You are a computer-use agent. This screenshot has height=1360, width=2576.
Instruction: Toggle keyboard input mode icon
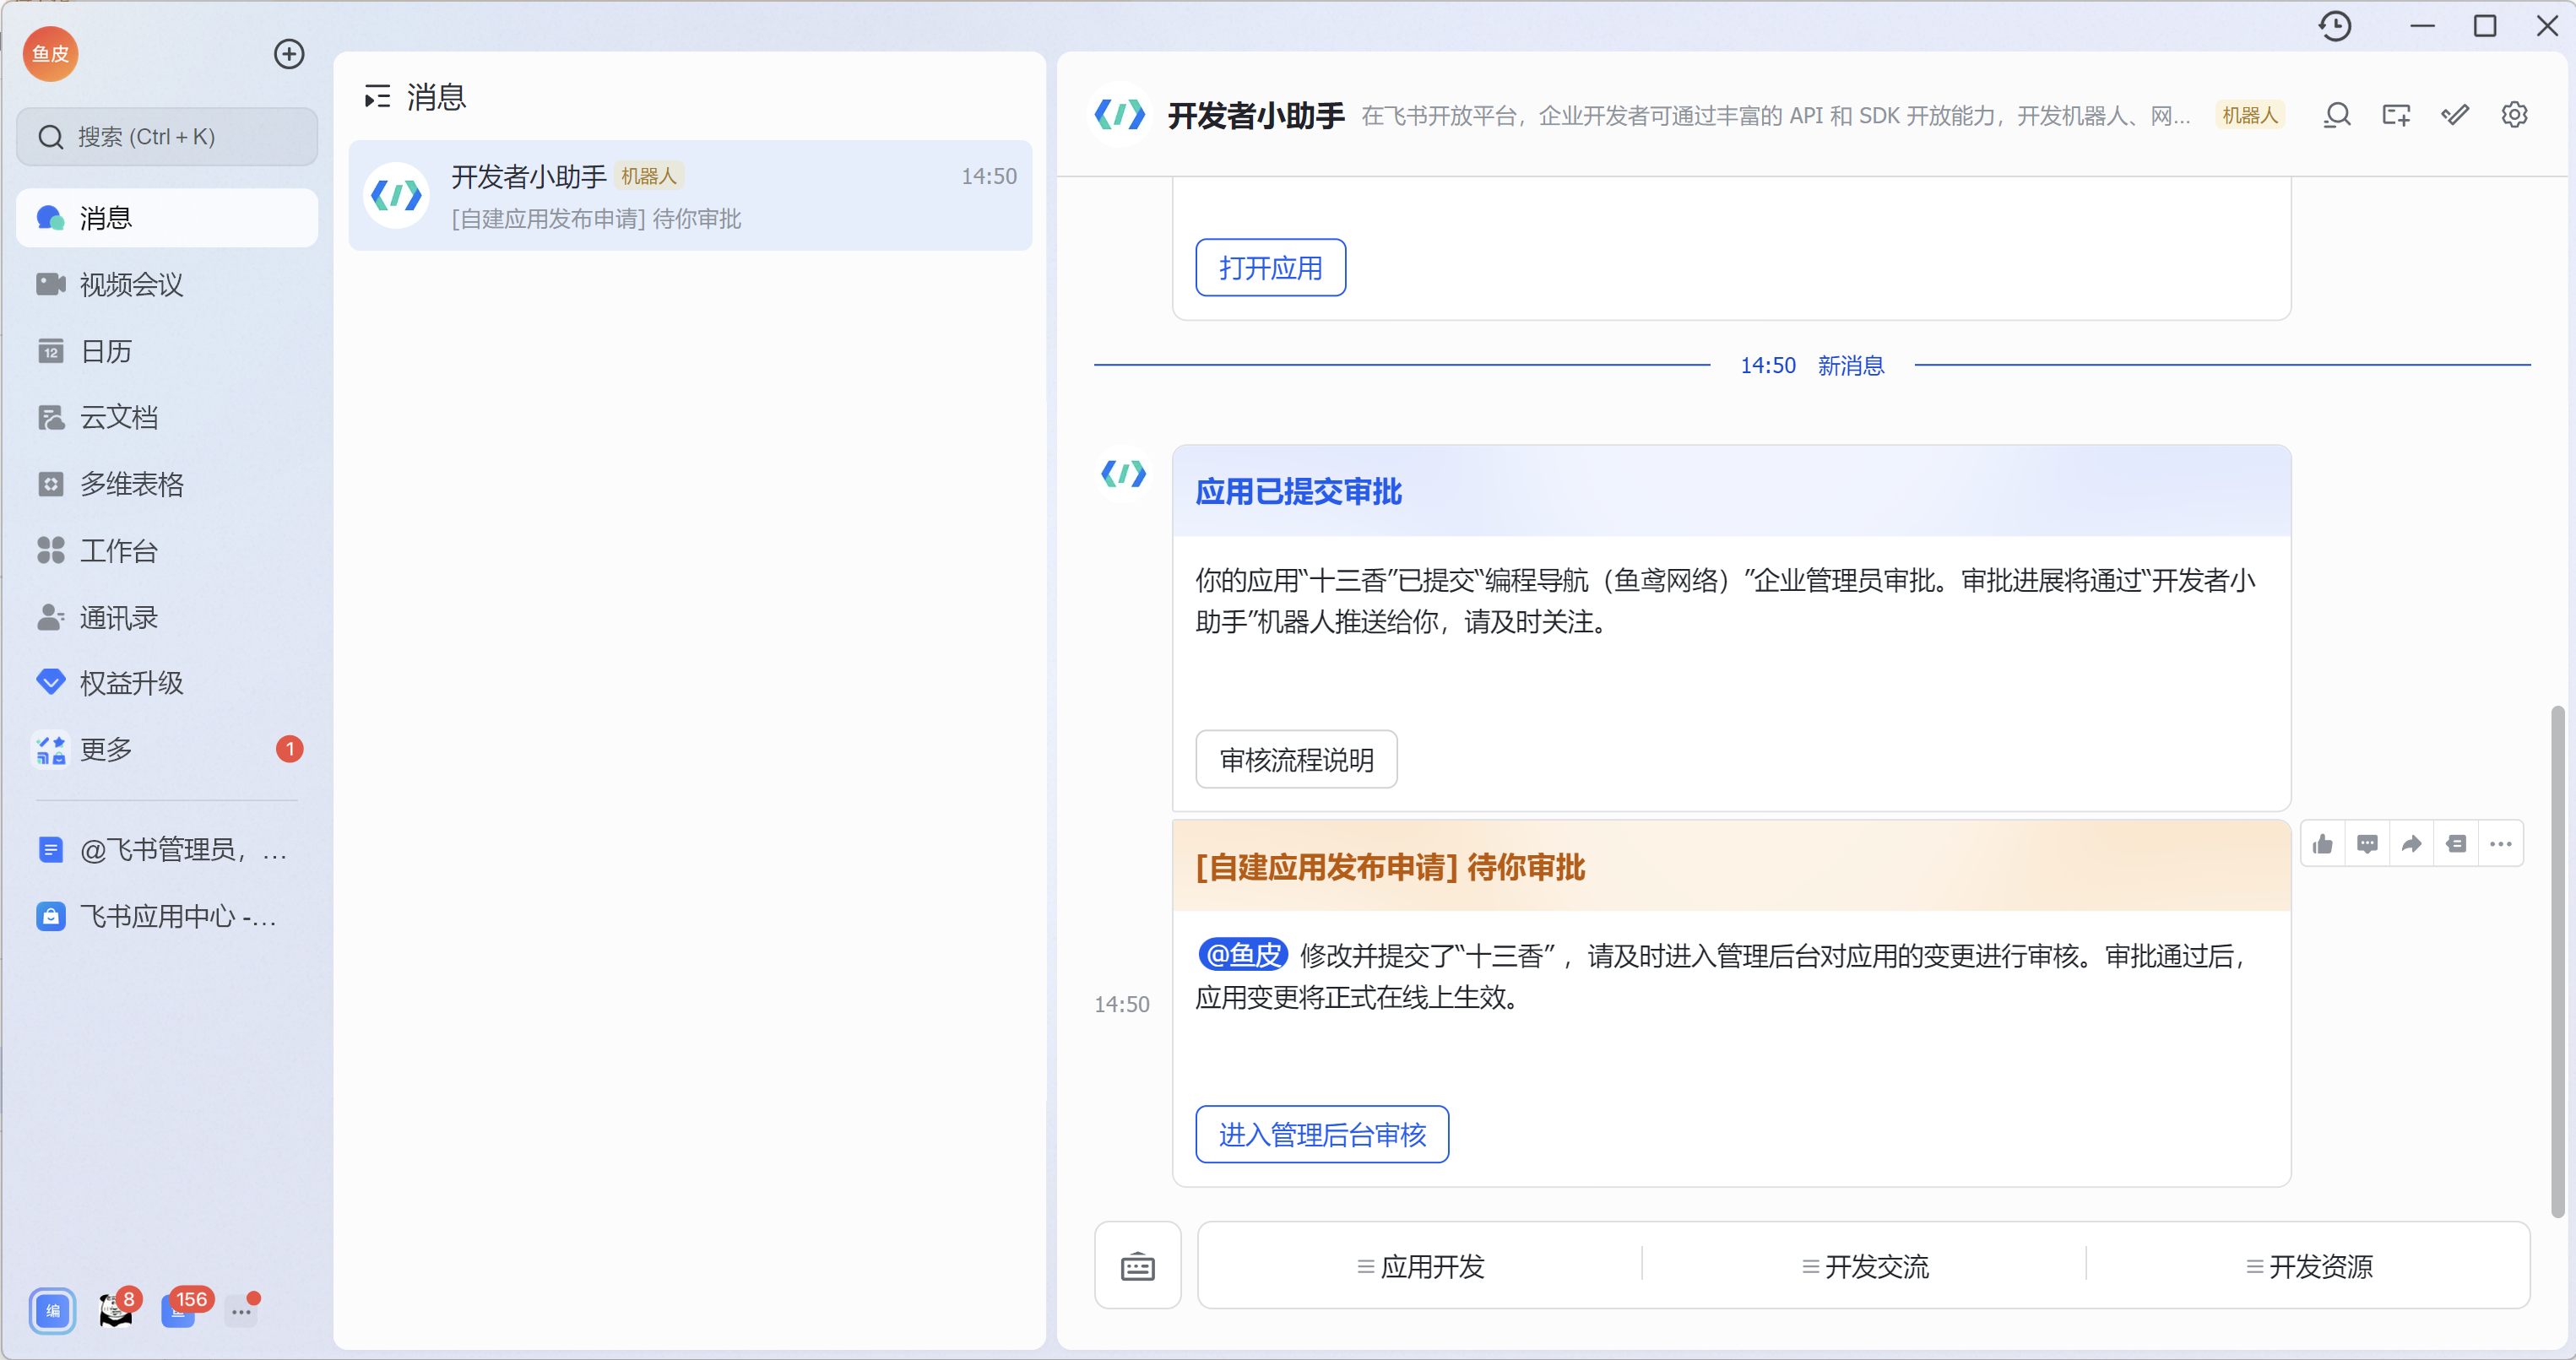pos(1137,1266)
